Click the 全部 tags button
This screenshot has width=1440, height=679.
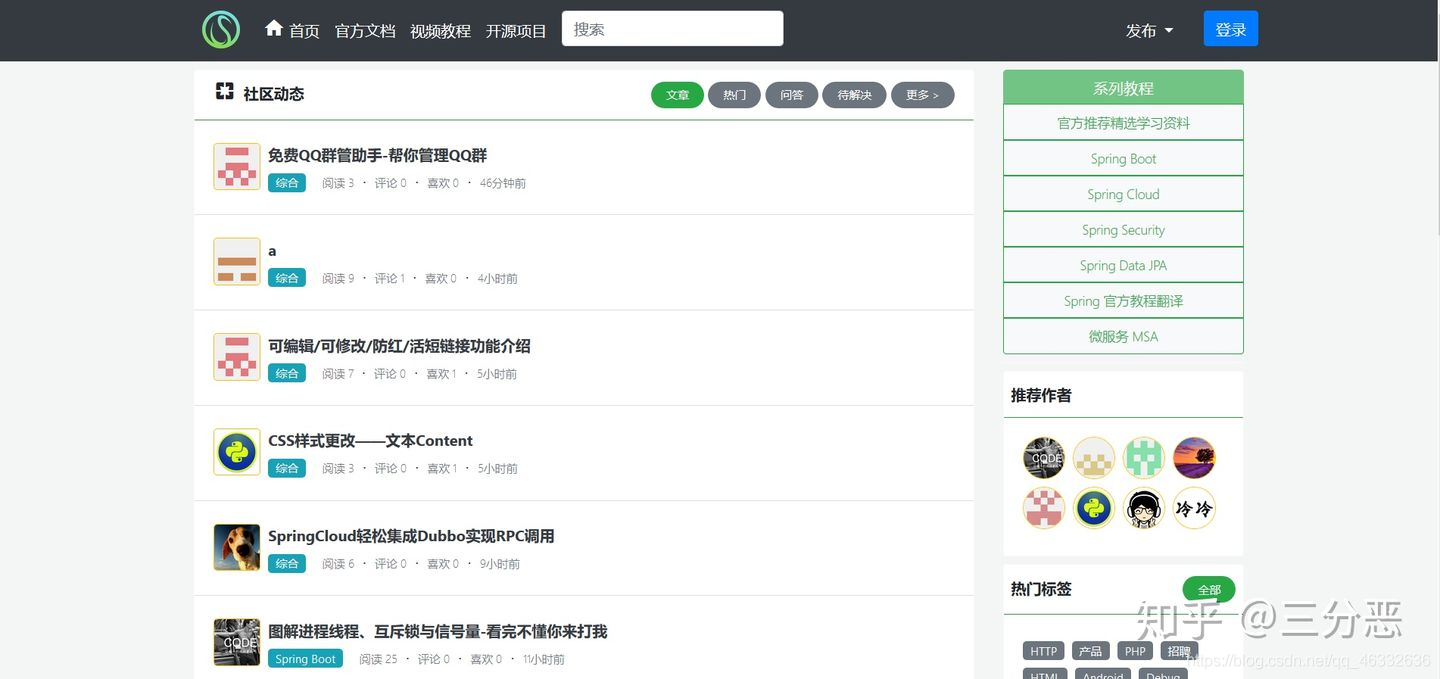coord(1209,590)
